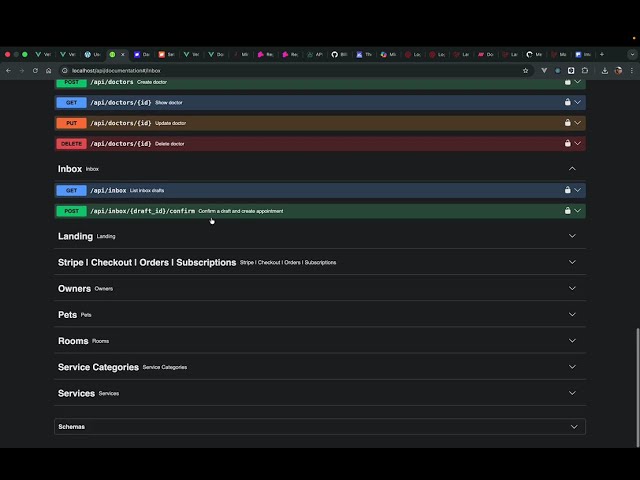
Task: Bookmark this page with the star icon
Action: click(525, 71)
